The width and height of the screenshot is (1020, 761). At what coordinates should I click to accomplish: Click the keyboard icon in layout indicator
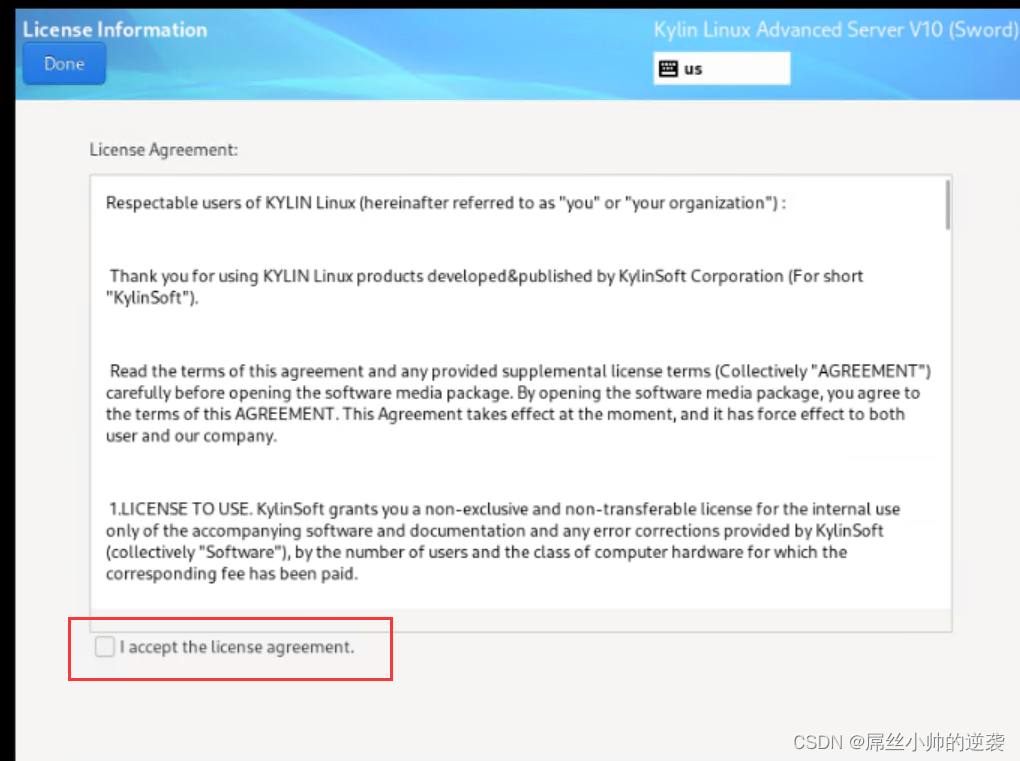point(669,69)
